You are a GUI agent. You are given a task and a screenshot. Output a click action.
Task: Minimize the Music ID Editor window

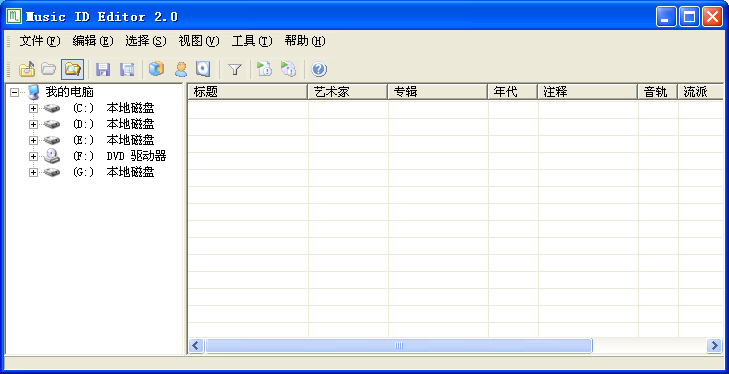pos(666,17)
